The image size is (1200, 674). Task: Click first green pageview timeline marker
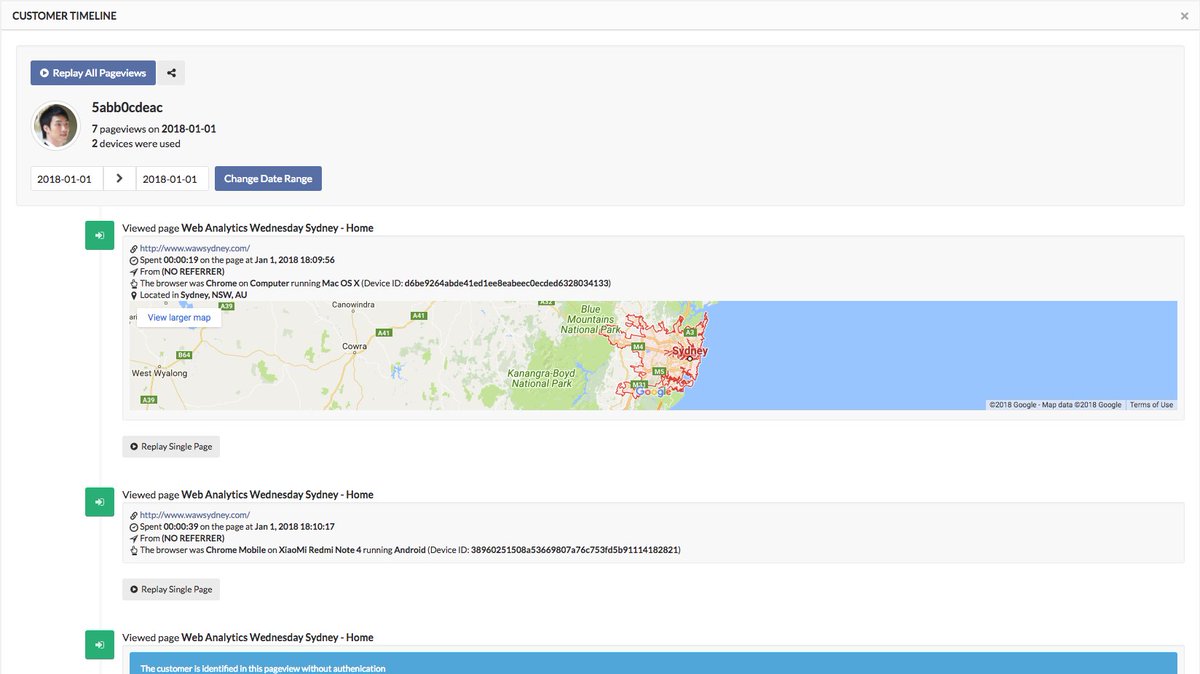(x=100, y=235)
